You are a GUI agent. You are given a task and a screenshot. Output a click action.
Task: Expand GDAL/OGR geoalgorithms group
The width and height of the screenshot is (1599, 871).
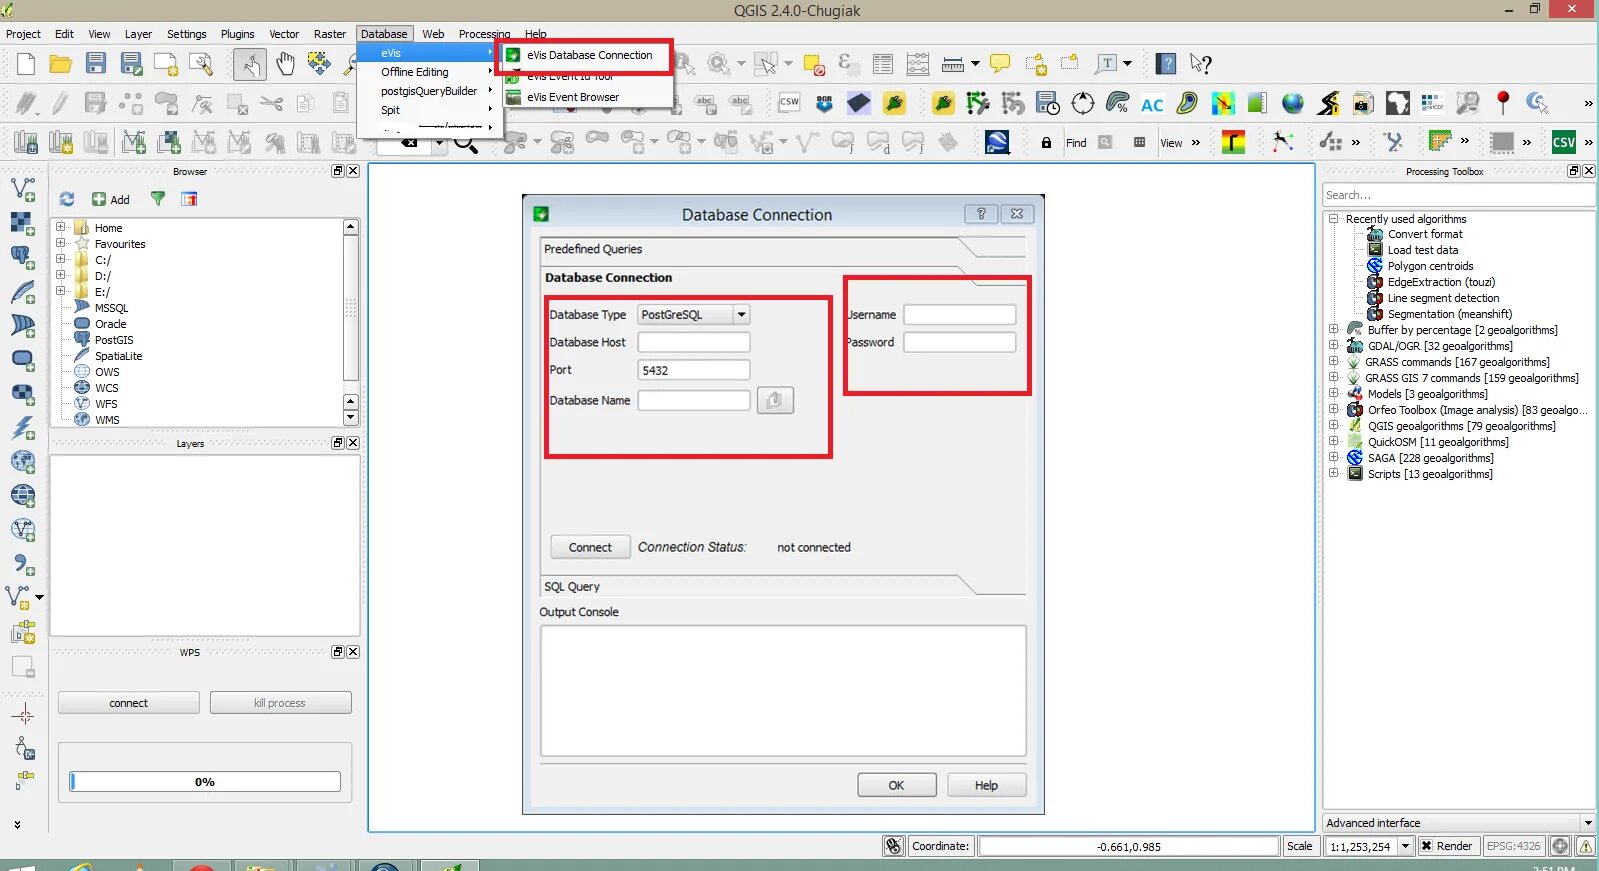[1333, 345]
